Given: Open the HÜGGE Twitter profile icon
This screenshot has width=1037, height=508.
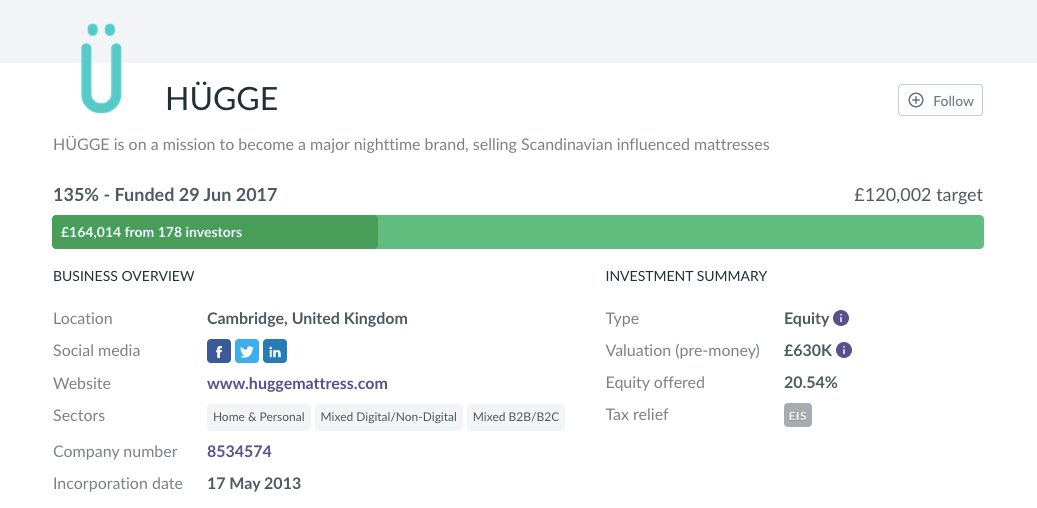Looking at the screenshot, I should [x=247, y=351].
